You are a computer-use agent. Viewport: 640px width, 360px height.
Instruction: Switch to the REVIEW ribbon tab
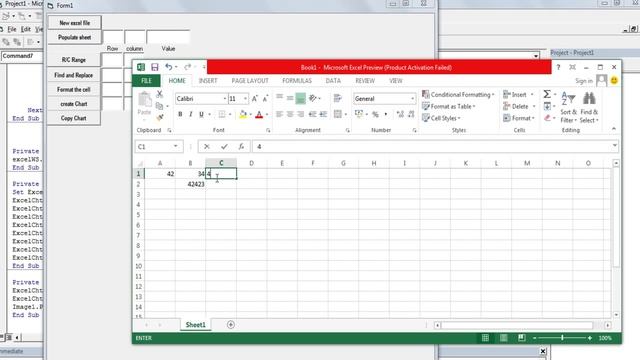(365, 81)
